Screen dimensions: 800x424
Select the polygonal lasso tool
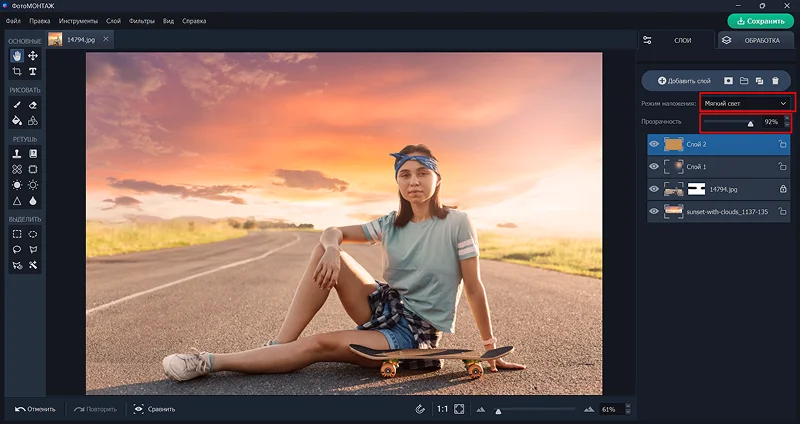[33, 250]
